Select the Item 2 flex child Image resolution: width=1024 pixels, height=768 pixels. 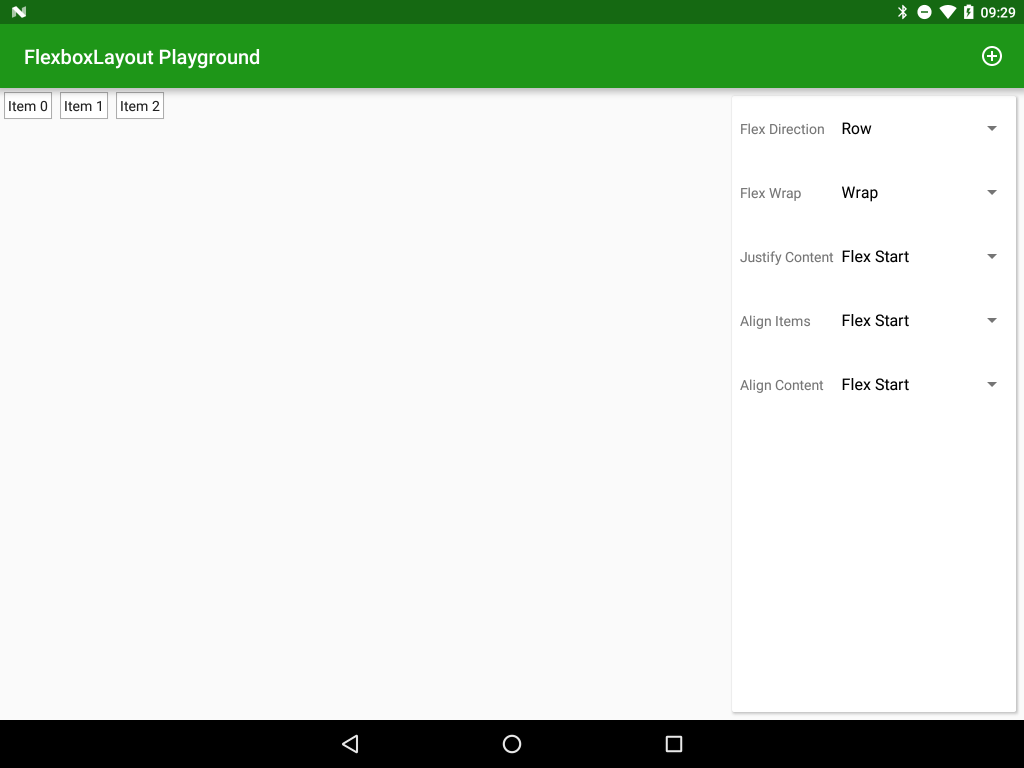(x=139, y=105)
